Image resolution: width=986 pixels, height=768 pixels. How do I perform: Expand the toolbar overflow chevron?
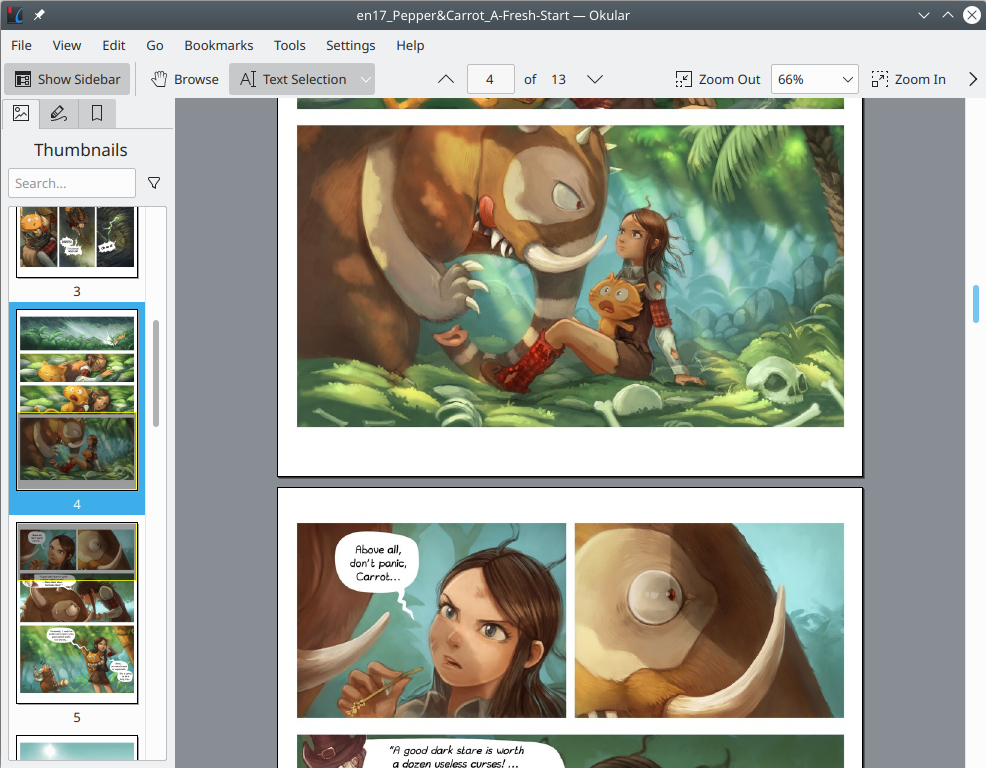pos(973,79)
